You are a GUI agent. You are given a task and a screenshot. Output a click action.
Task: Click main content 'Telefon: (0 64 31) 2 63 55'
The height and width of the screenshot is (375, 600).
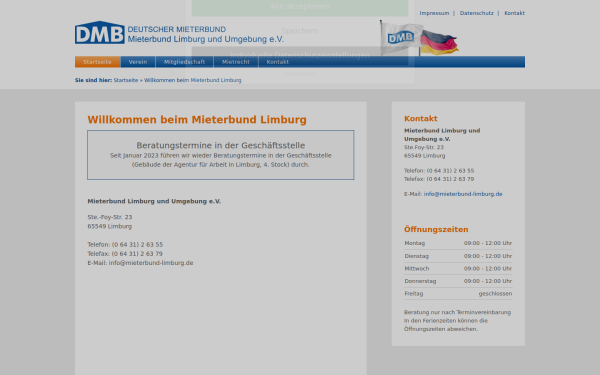125,245
